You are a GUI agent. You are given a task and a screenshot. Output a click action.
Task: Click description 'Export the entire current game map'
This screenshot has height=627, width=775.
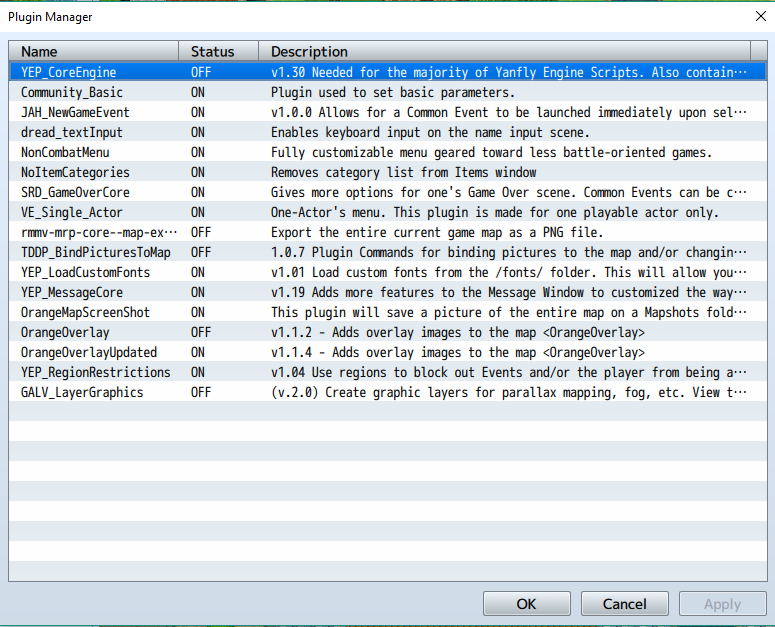(x=437, y=232)
